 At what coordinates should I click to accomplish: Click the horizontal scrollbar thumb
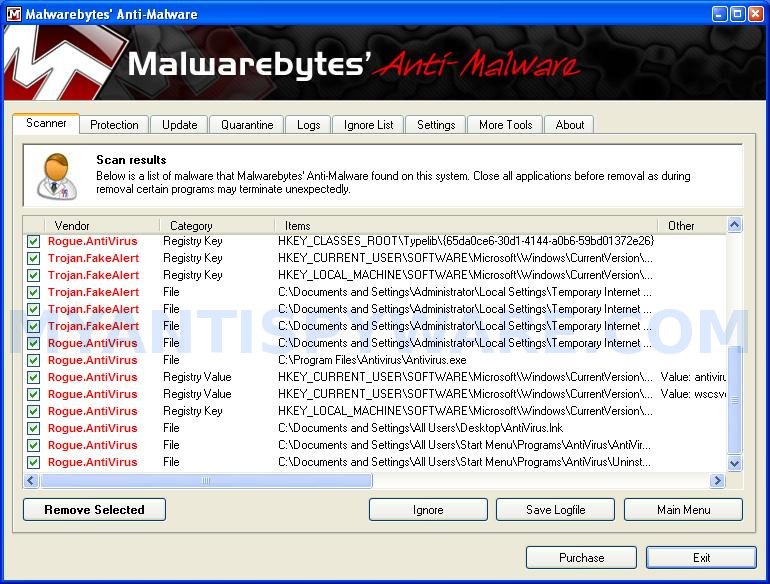tap(206, 480)
